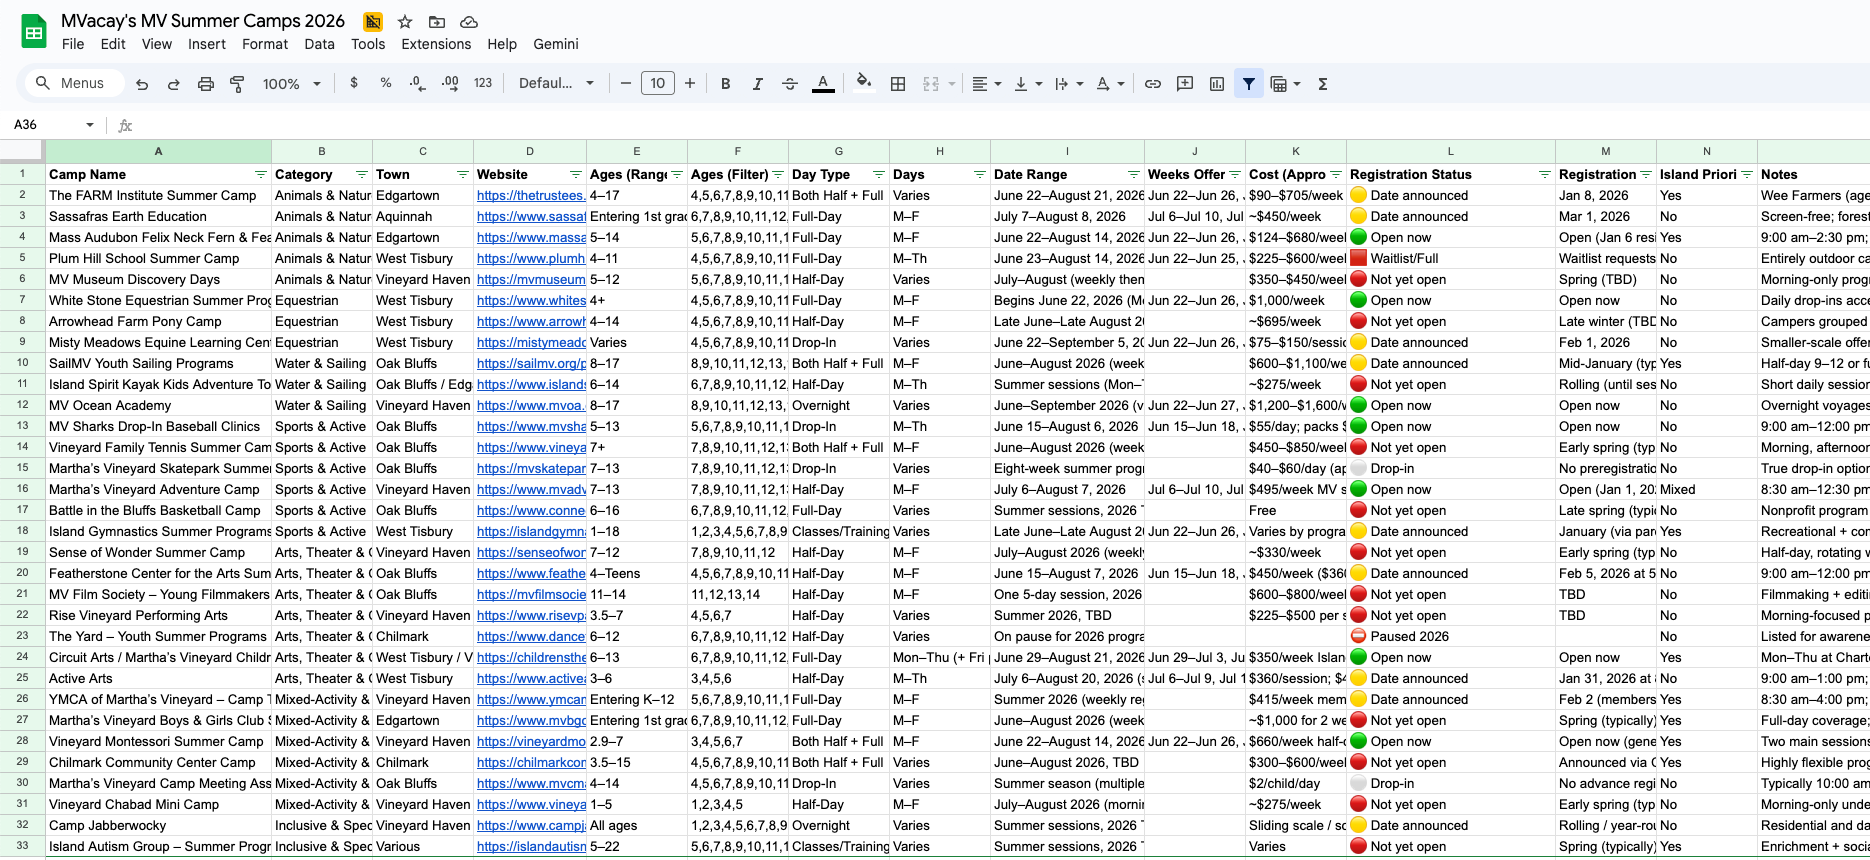Check the cloud saved-status icon
Viewport: 1870px width, 860px height.
(468, 21)
